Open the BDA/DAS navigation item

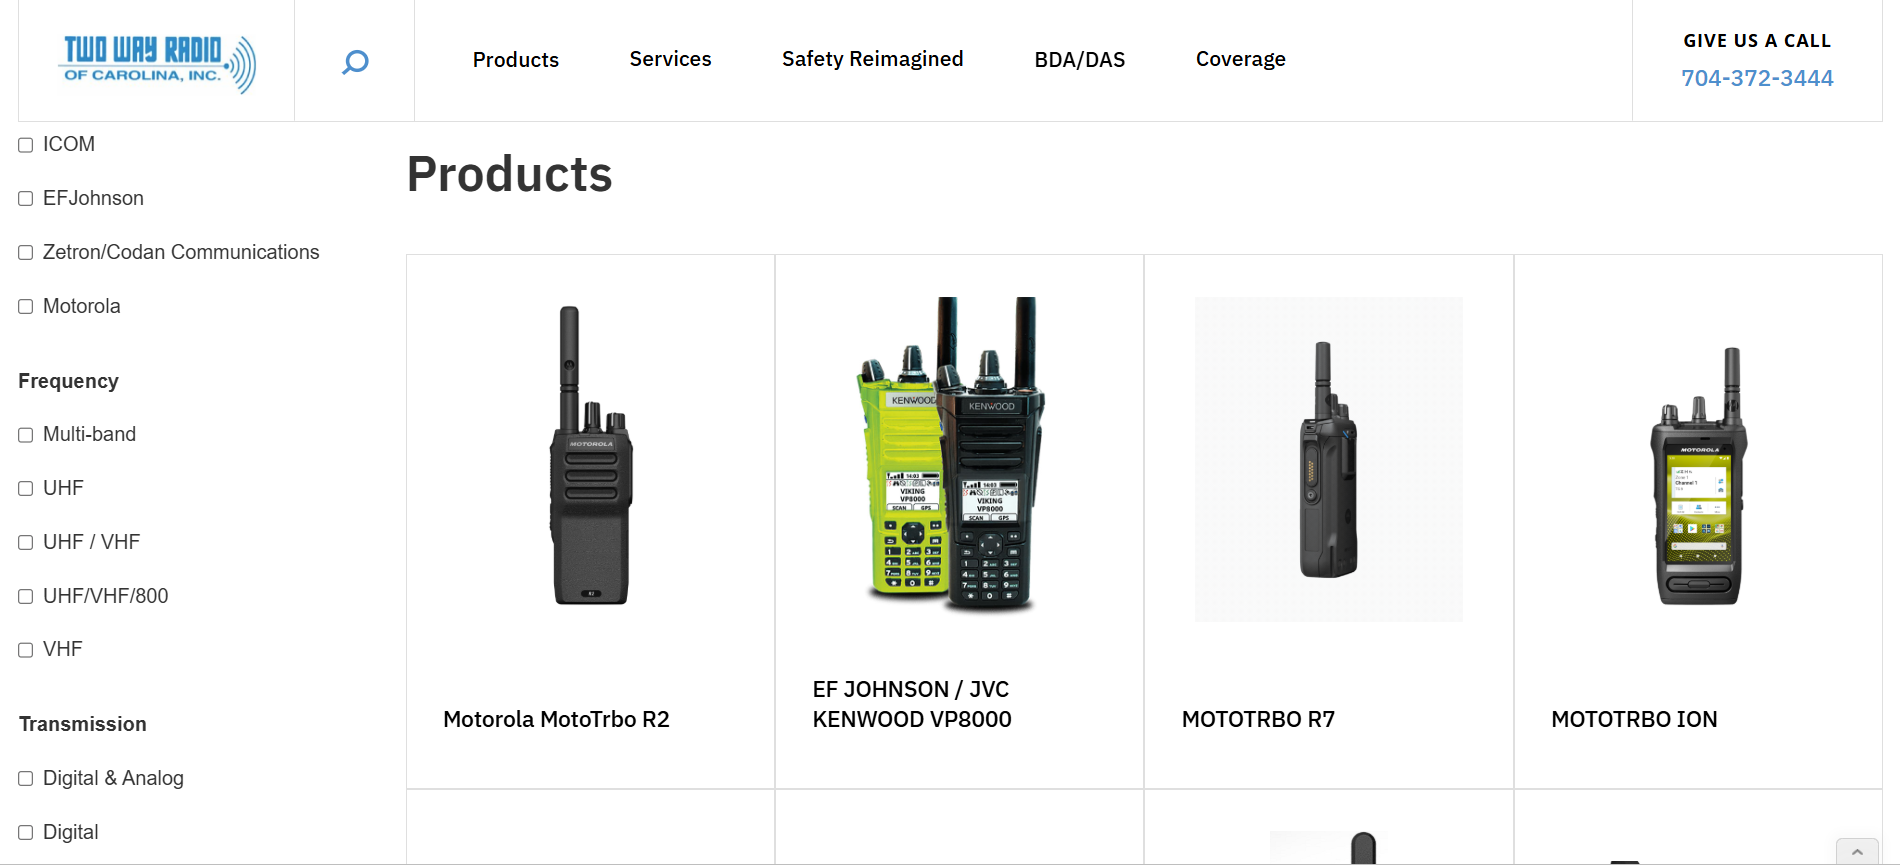[1080, 60]
